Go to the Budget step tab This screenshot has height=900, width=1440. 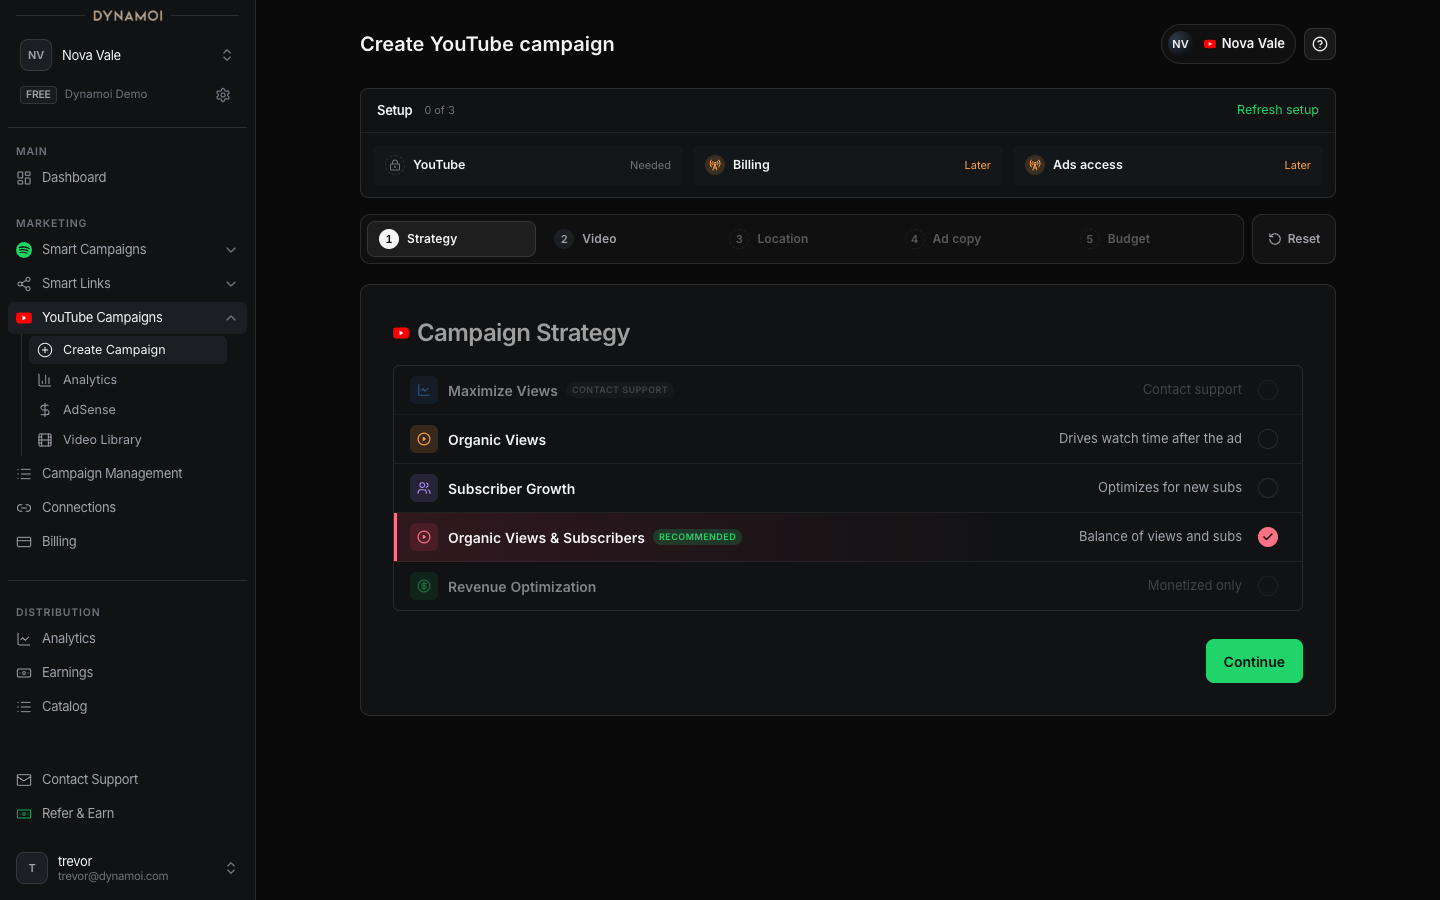click(x=1153, y=239)
